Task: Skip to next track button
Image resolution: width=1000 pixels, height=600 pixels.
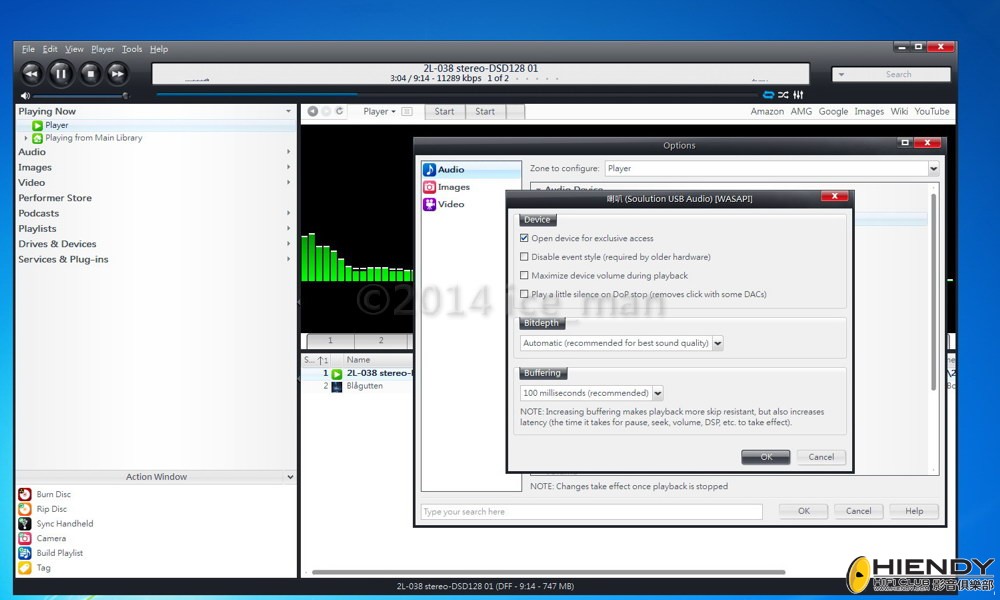Action: pos(117,74)
